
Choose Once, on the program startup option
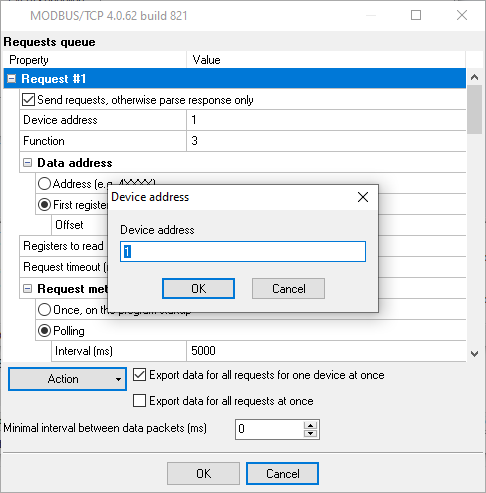click(x=44, y=310)
